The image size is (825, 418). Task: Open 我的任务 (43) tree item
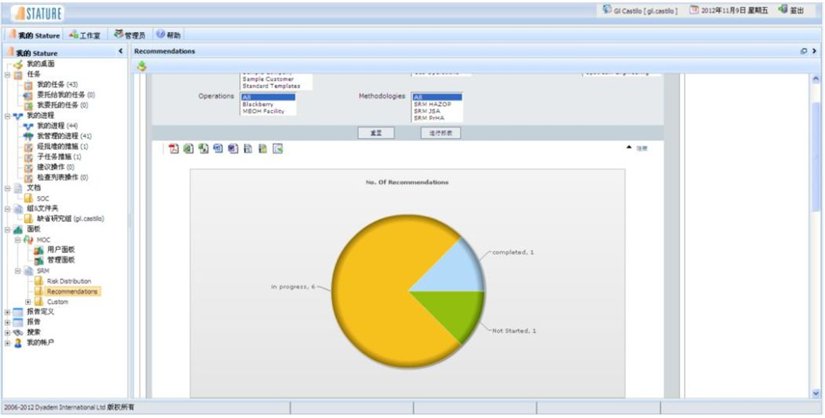point(57,84)
